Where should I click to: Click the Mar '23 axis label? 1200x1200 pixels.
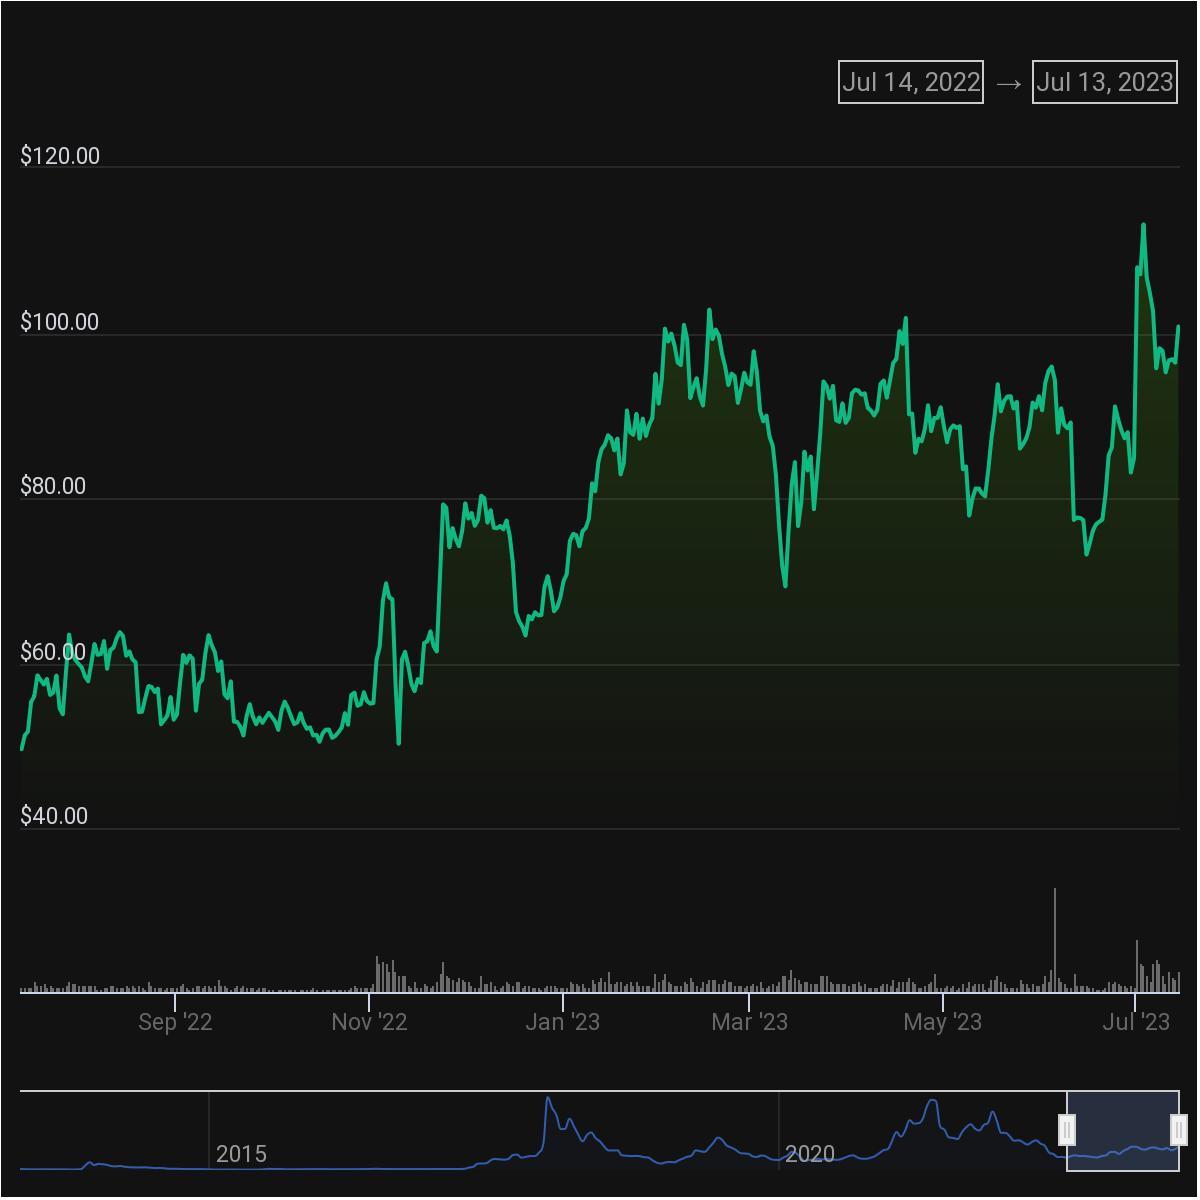pos(749,1022)
